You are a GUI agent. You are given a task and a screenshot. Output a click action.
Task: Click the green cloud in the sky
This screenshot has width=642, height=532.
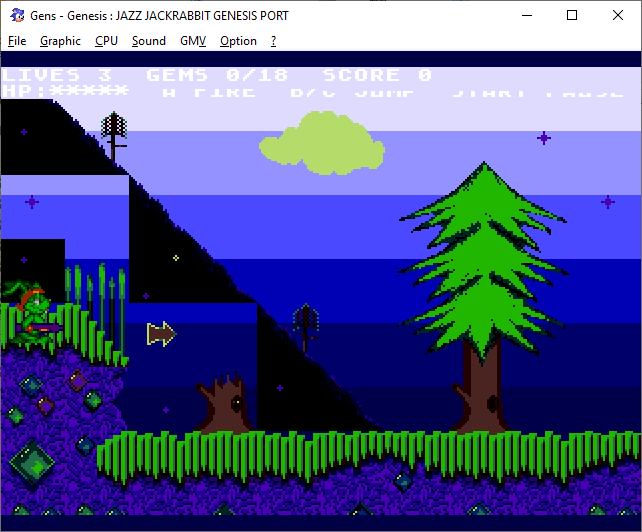[322, 143]
